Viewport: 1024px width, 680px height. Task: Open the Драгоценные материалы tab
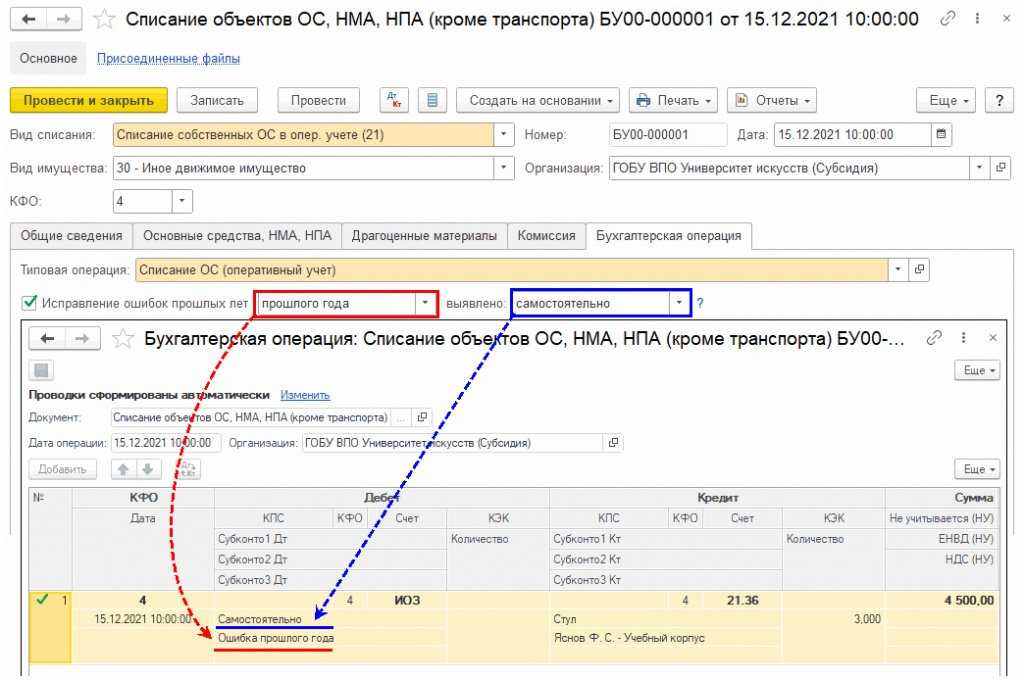coord(424,236)
